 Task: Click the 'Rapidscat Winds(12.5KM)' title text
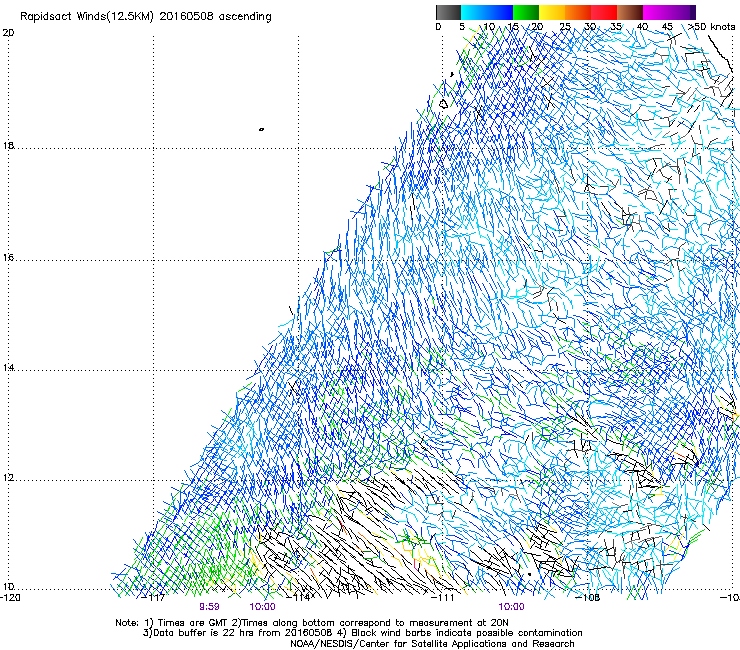point(86,17)
